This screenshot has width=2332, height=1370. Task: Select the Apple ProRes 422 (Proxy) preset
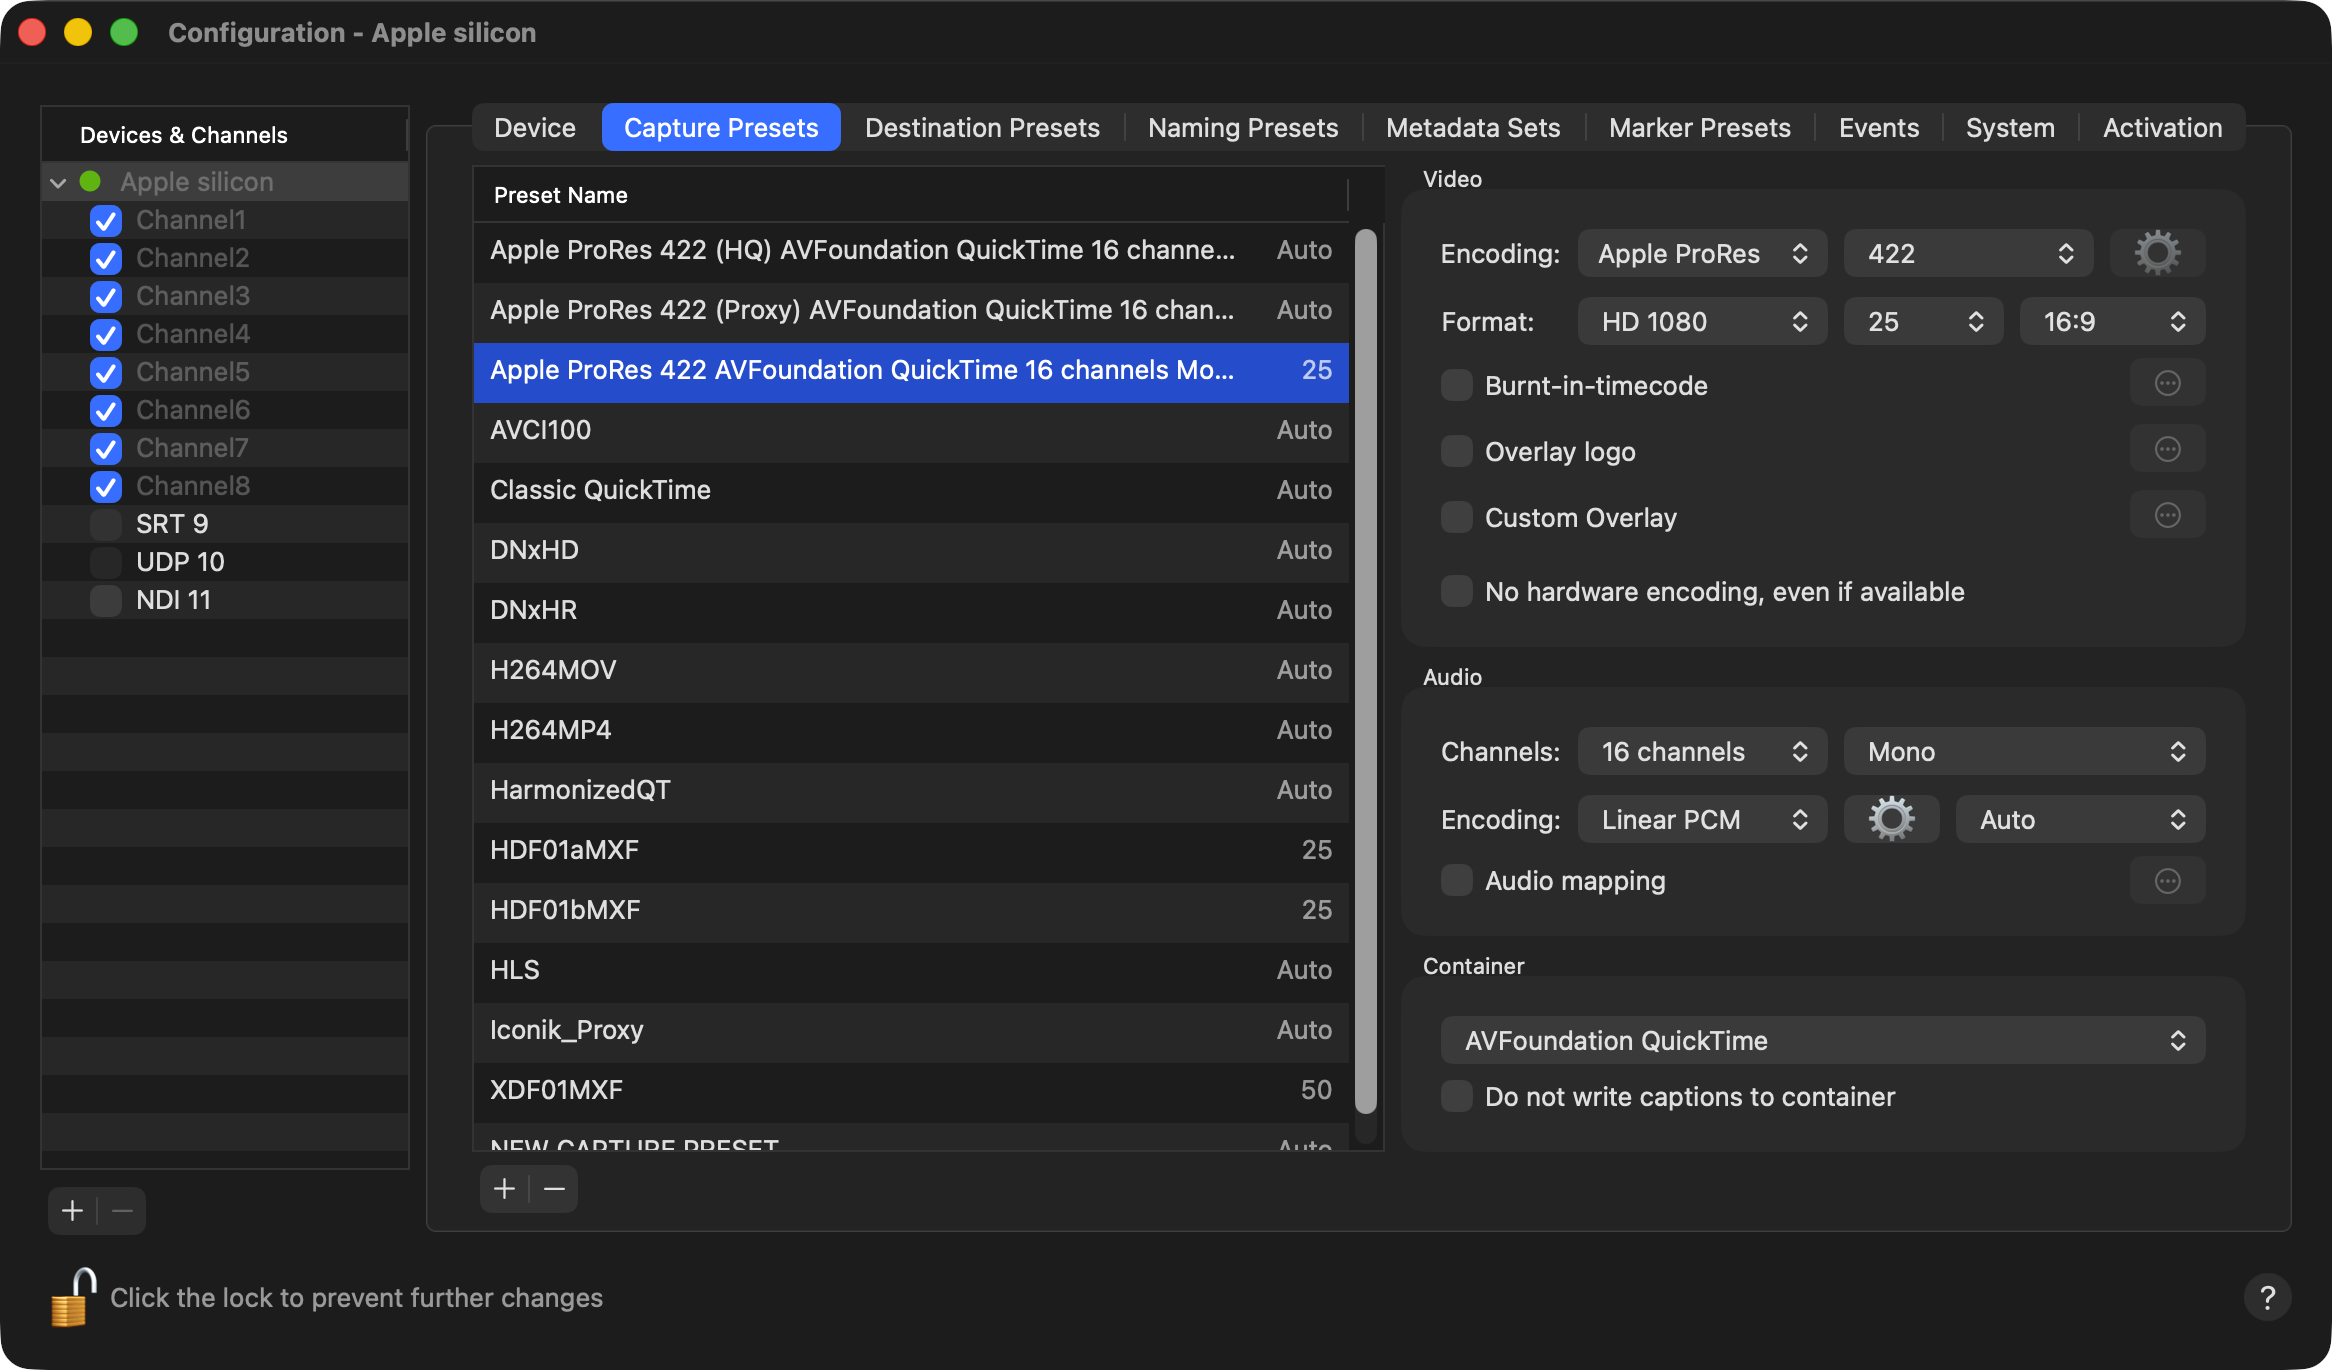pyautogui.click(x=911, y=310)
